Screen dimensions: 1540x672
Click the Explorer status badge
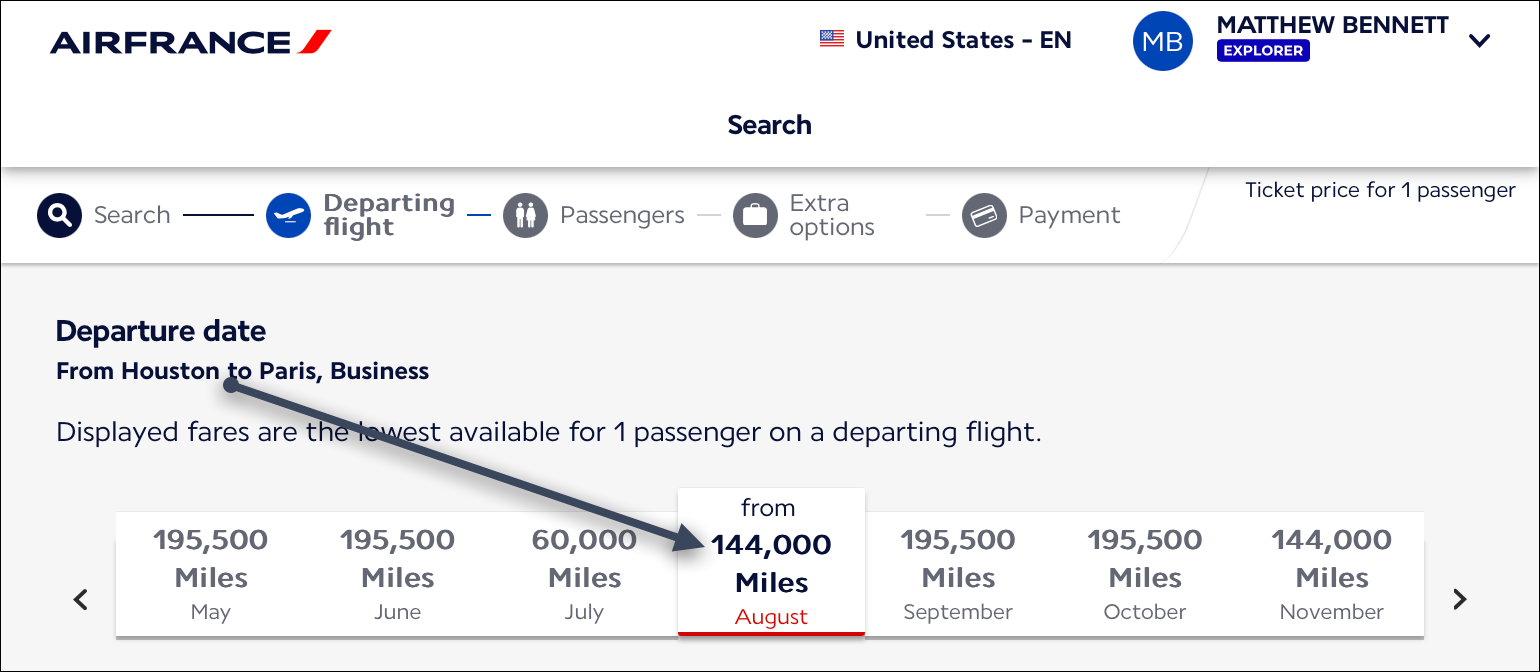[1262, 50]
